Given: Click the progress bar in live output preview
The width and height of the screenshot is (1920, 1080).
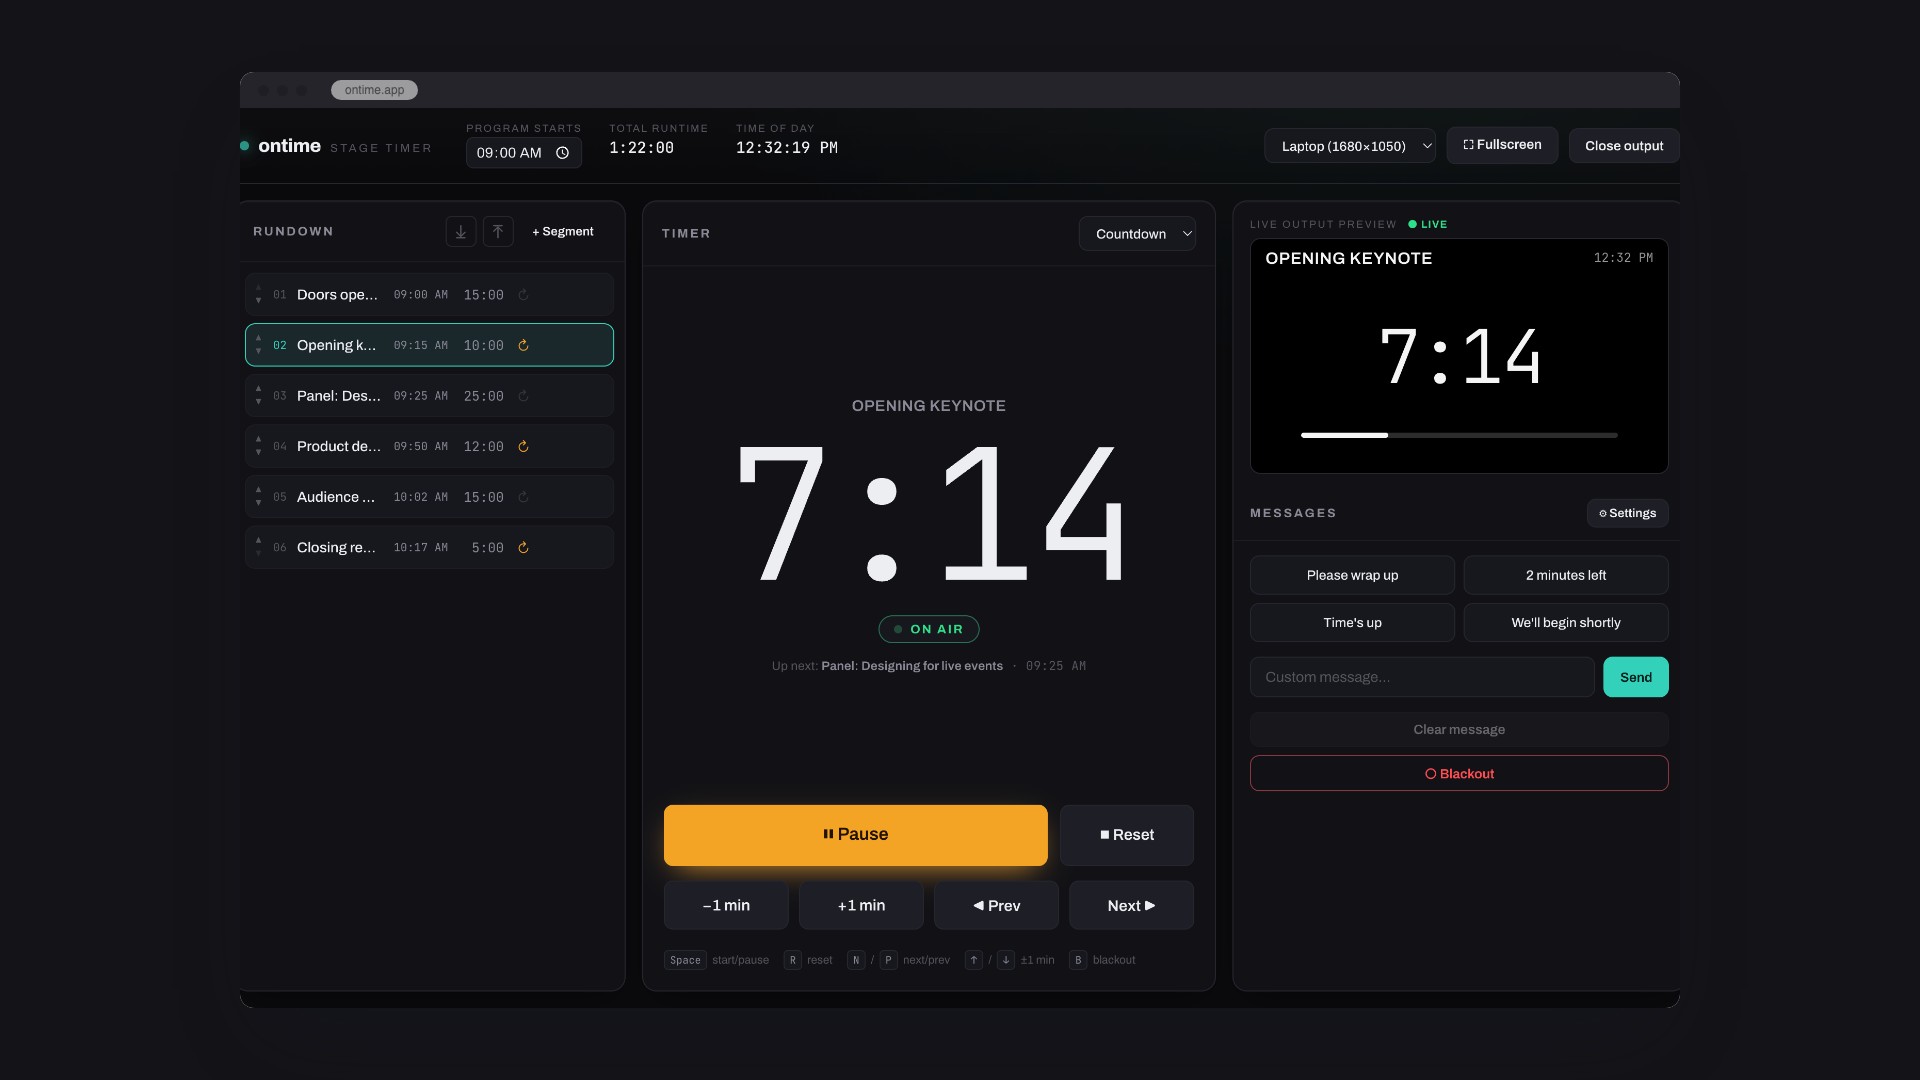Looking at the screenshot, I should click(1459, 436).
